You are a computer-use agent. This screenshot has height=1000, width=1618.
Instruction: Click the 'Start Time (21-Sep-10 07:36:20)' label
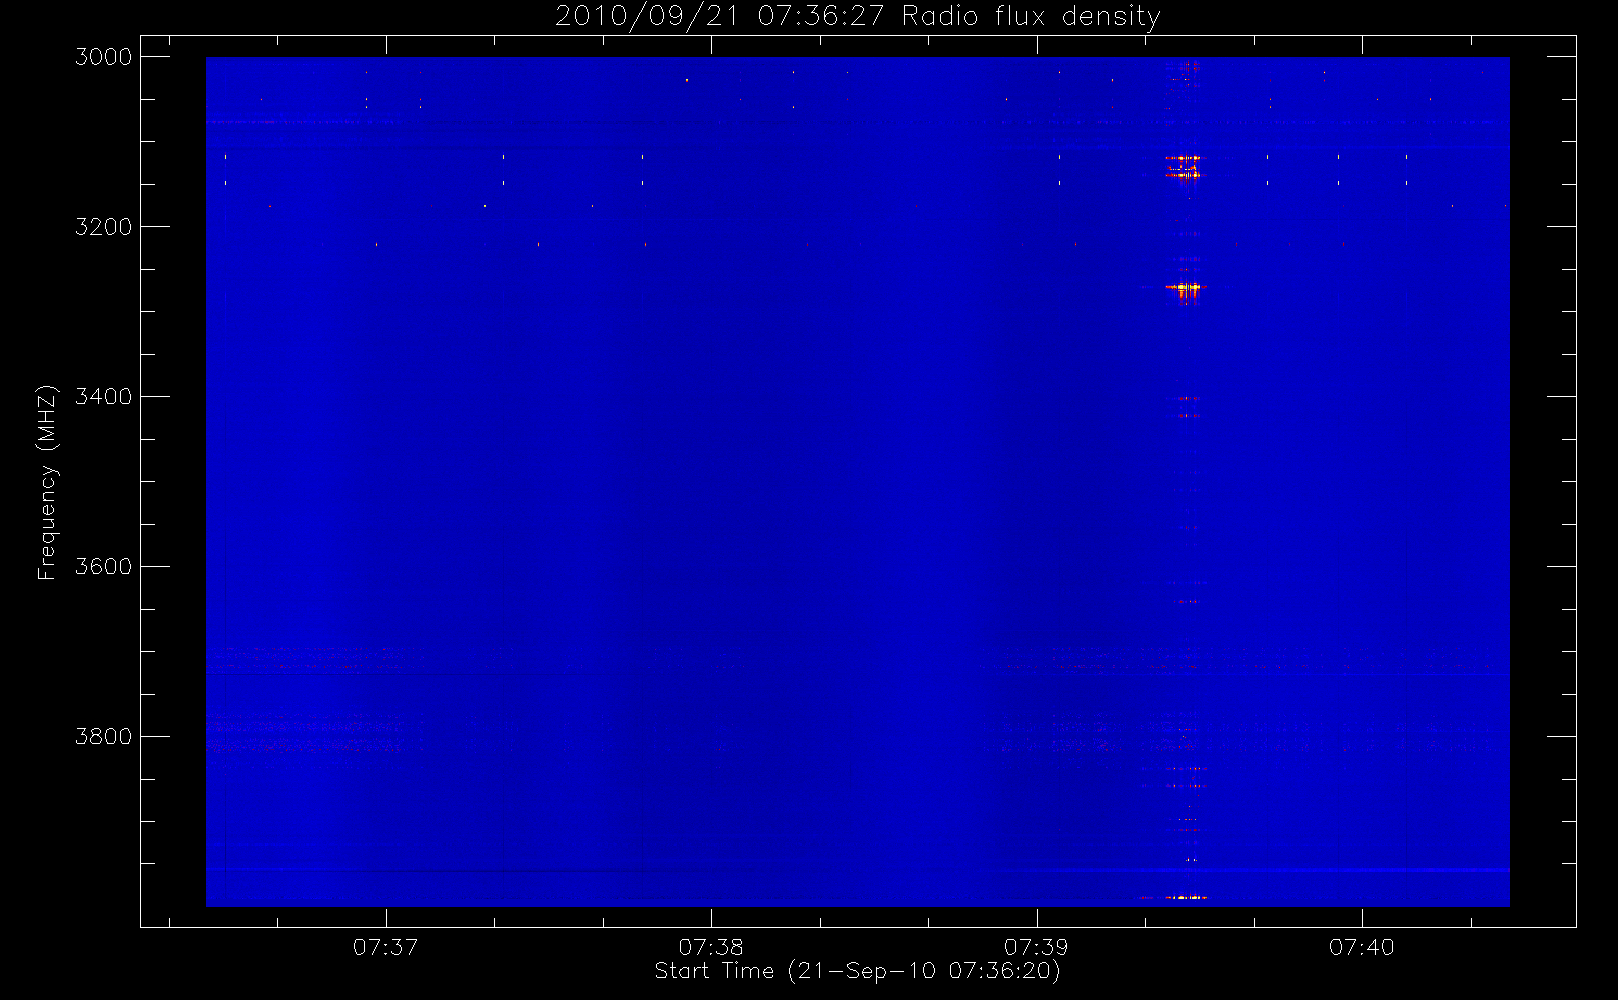point(857,971)
